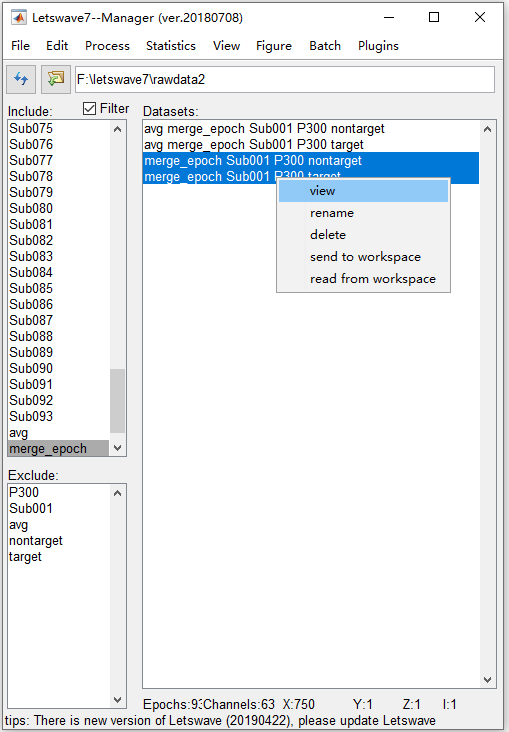Image resolution: width=509 pixels, height=732 pixels.
Task: Open the Statistics menu
Action: 171,46
